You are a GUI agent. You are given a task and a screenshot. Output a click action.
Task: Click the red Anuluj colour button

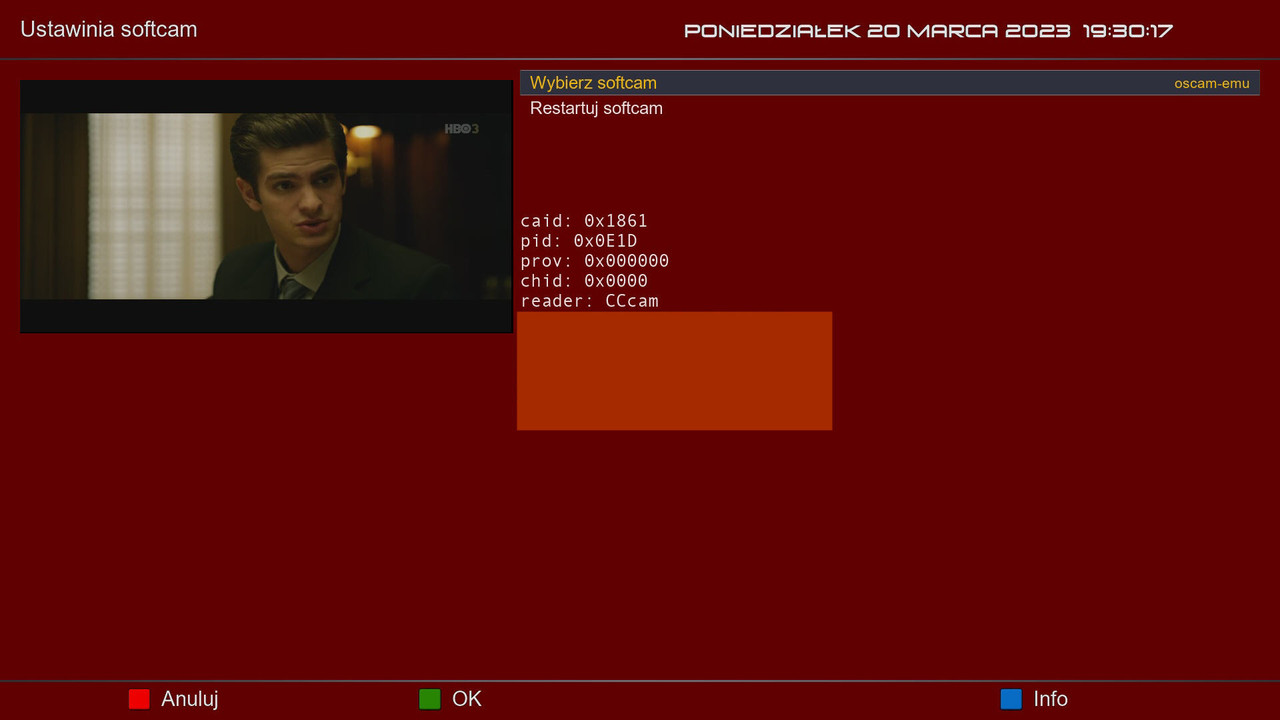point(139,699)
